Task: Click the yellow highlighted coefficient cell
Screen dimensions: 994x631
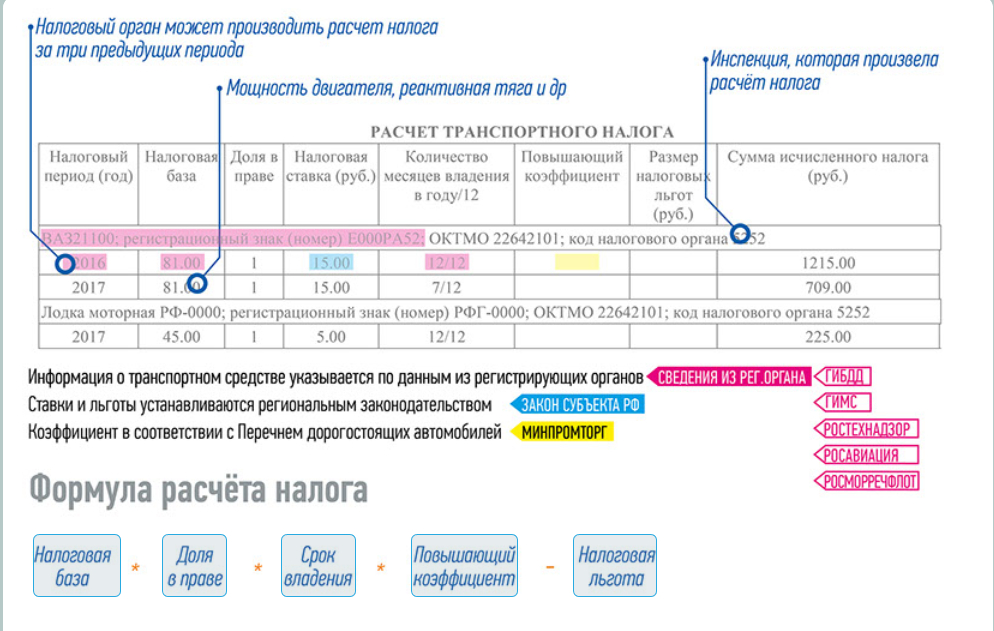Action: coord(577,263)
